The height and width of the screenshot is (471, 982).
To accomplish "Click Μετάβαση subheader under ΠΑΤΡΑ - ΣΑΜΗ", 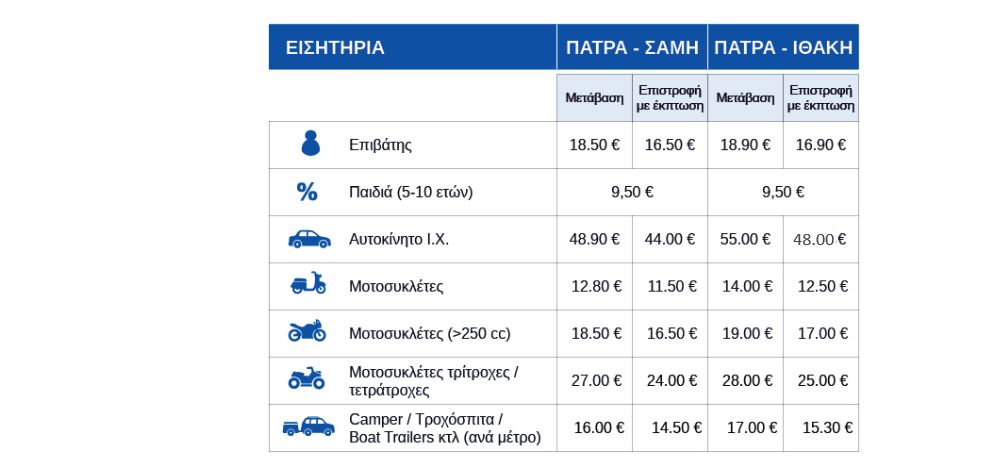I will tap(594, 98).
